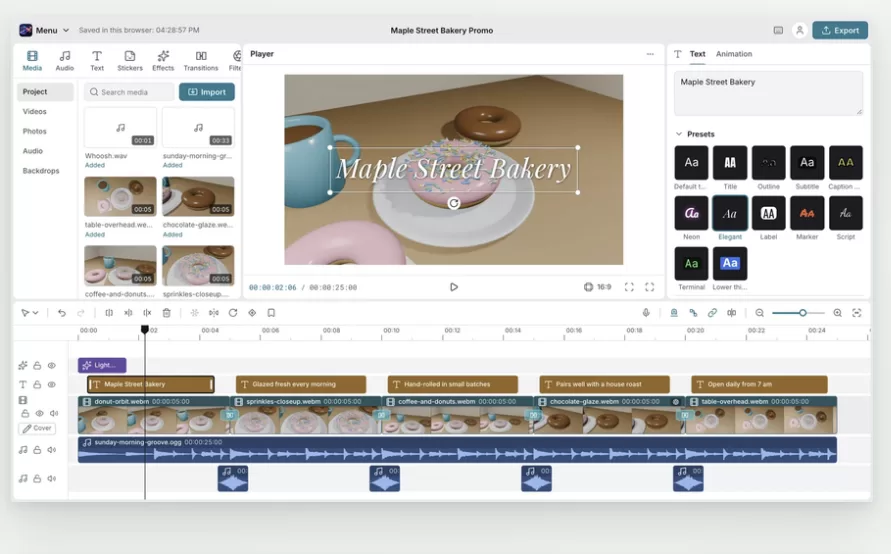Select the Text tab in properties panel
The image size is (891, 554).
pos(697,54)
